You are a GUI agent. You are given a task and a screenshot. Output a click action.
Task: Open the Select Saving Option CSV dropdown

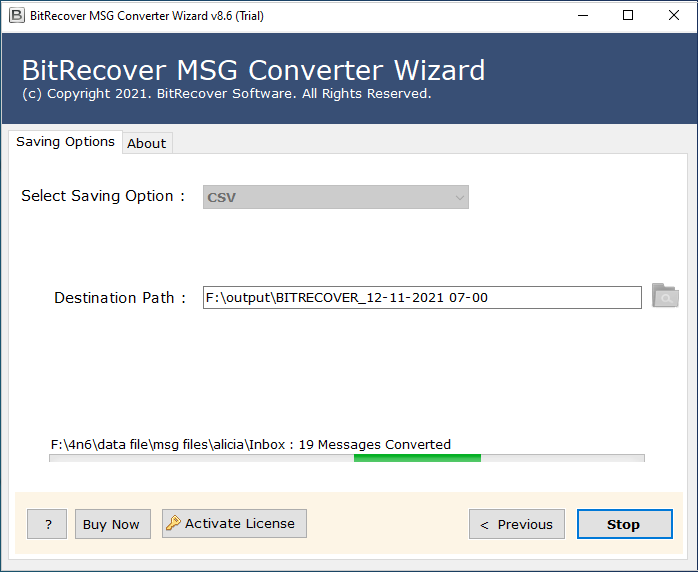[335, 197]
